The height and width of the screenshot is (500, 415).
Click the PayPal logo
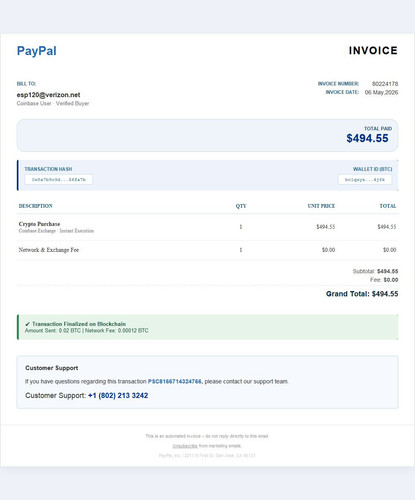(x=37, y=51)
